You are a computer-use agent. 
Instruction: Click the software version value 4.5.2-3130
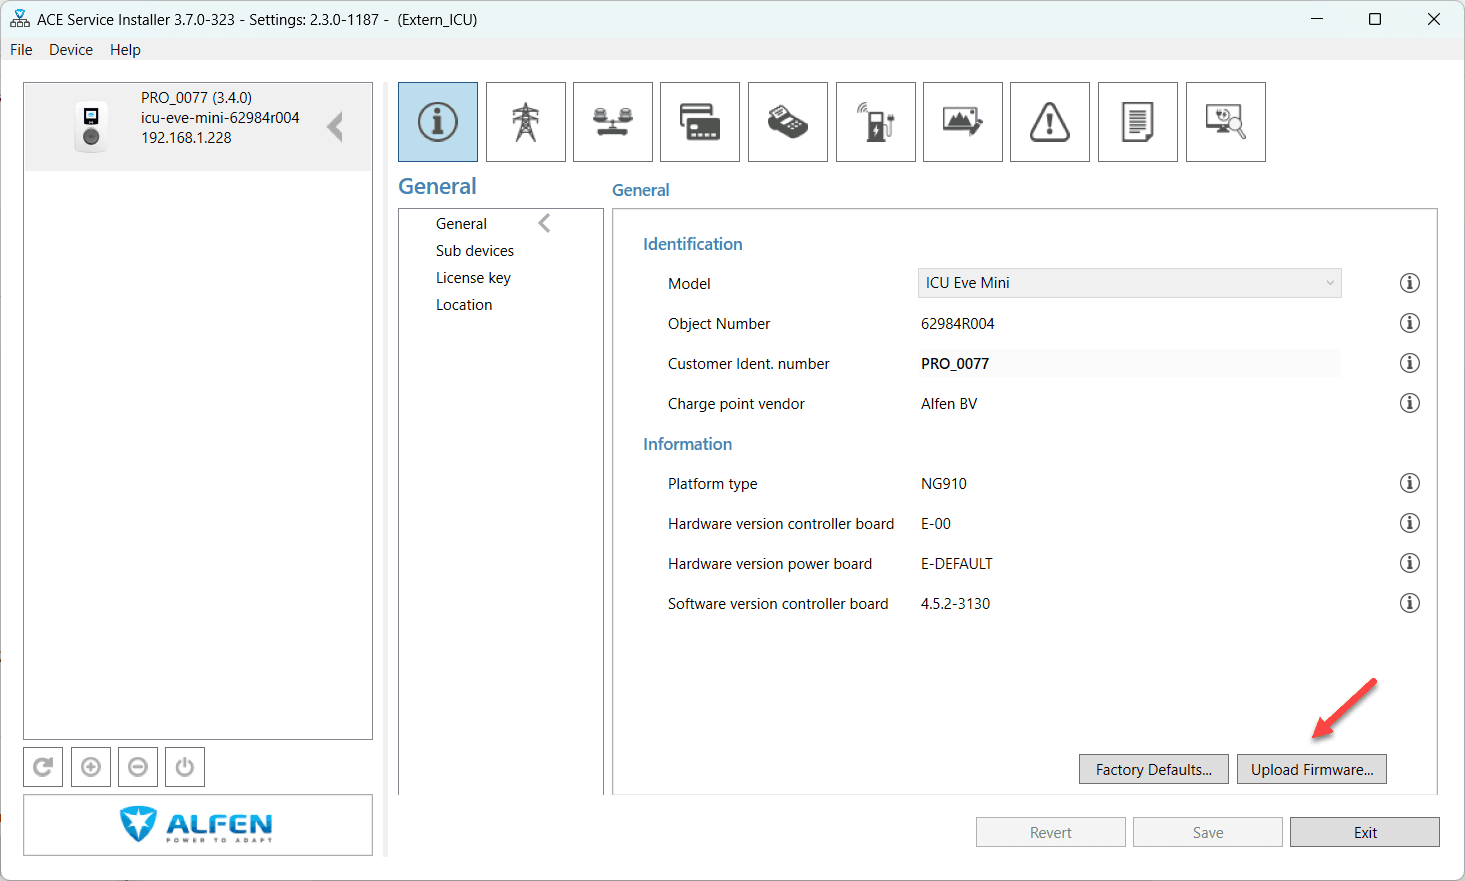pyautogui.click(x=956, y=604)
